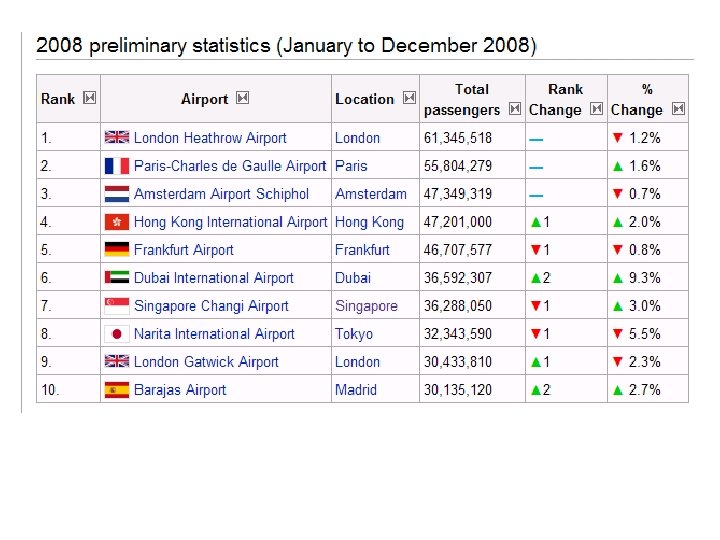Click the Rank Change sort icon

click(596, 109)
